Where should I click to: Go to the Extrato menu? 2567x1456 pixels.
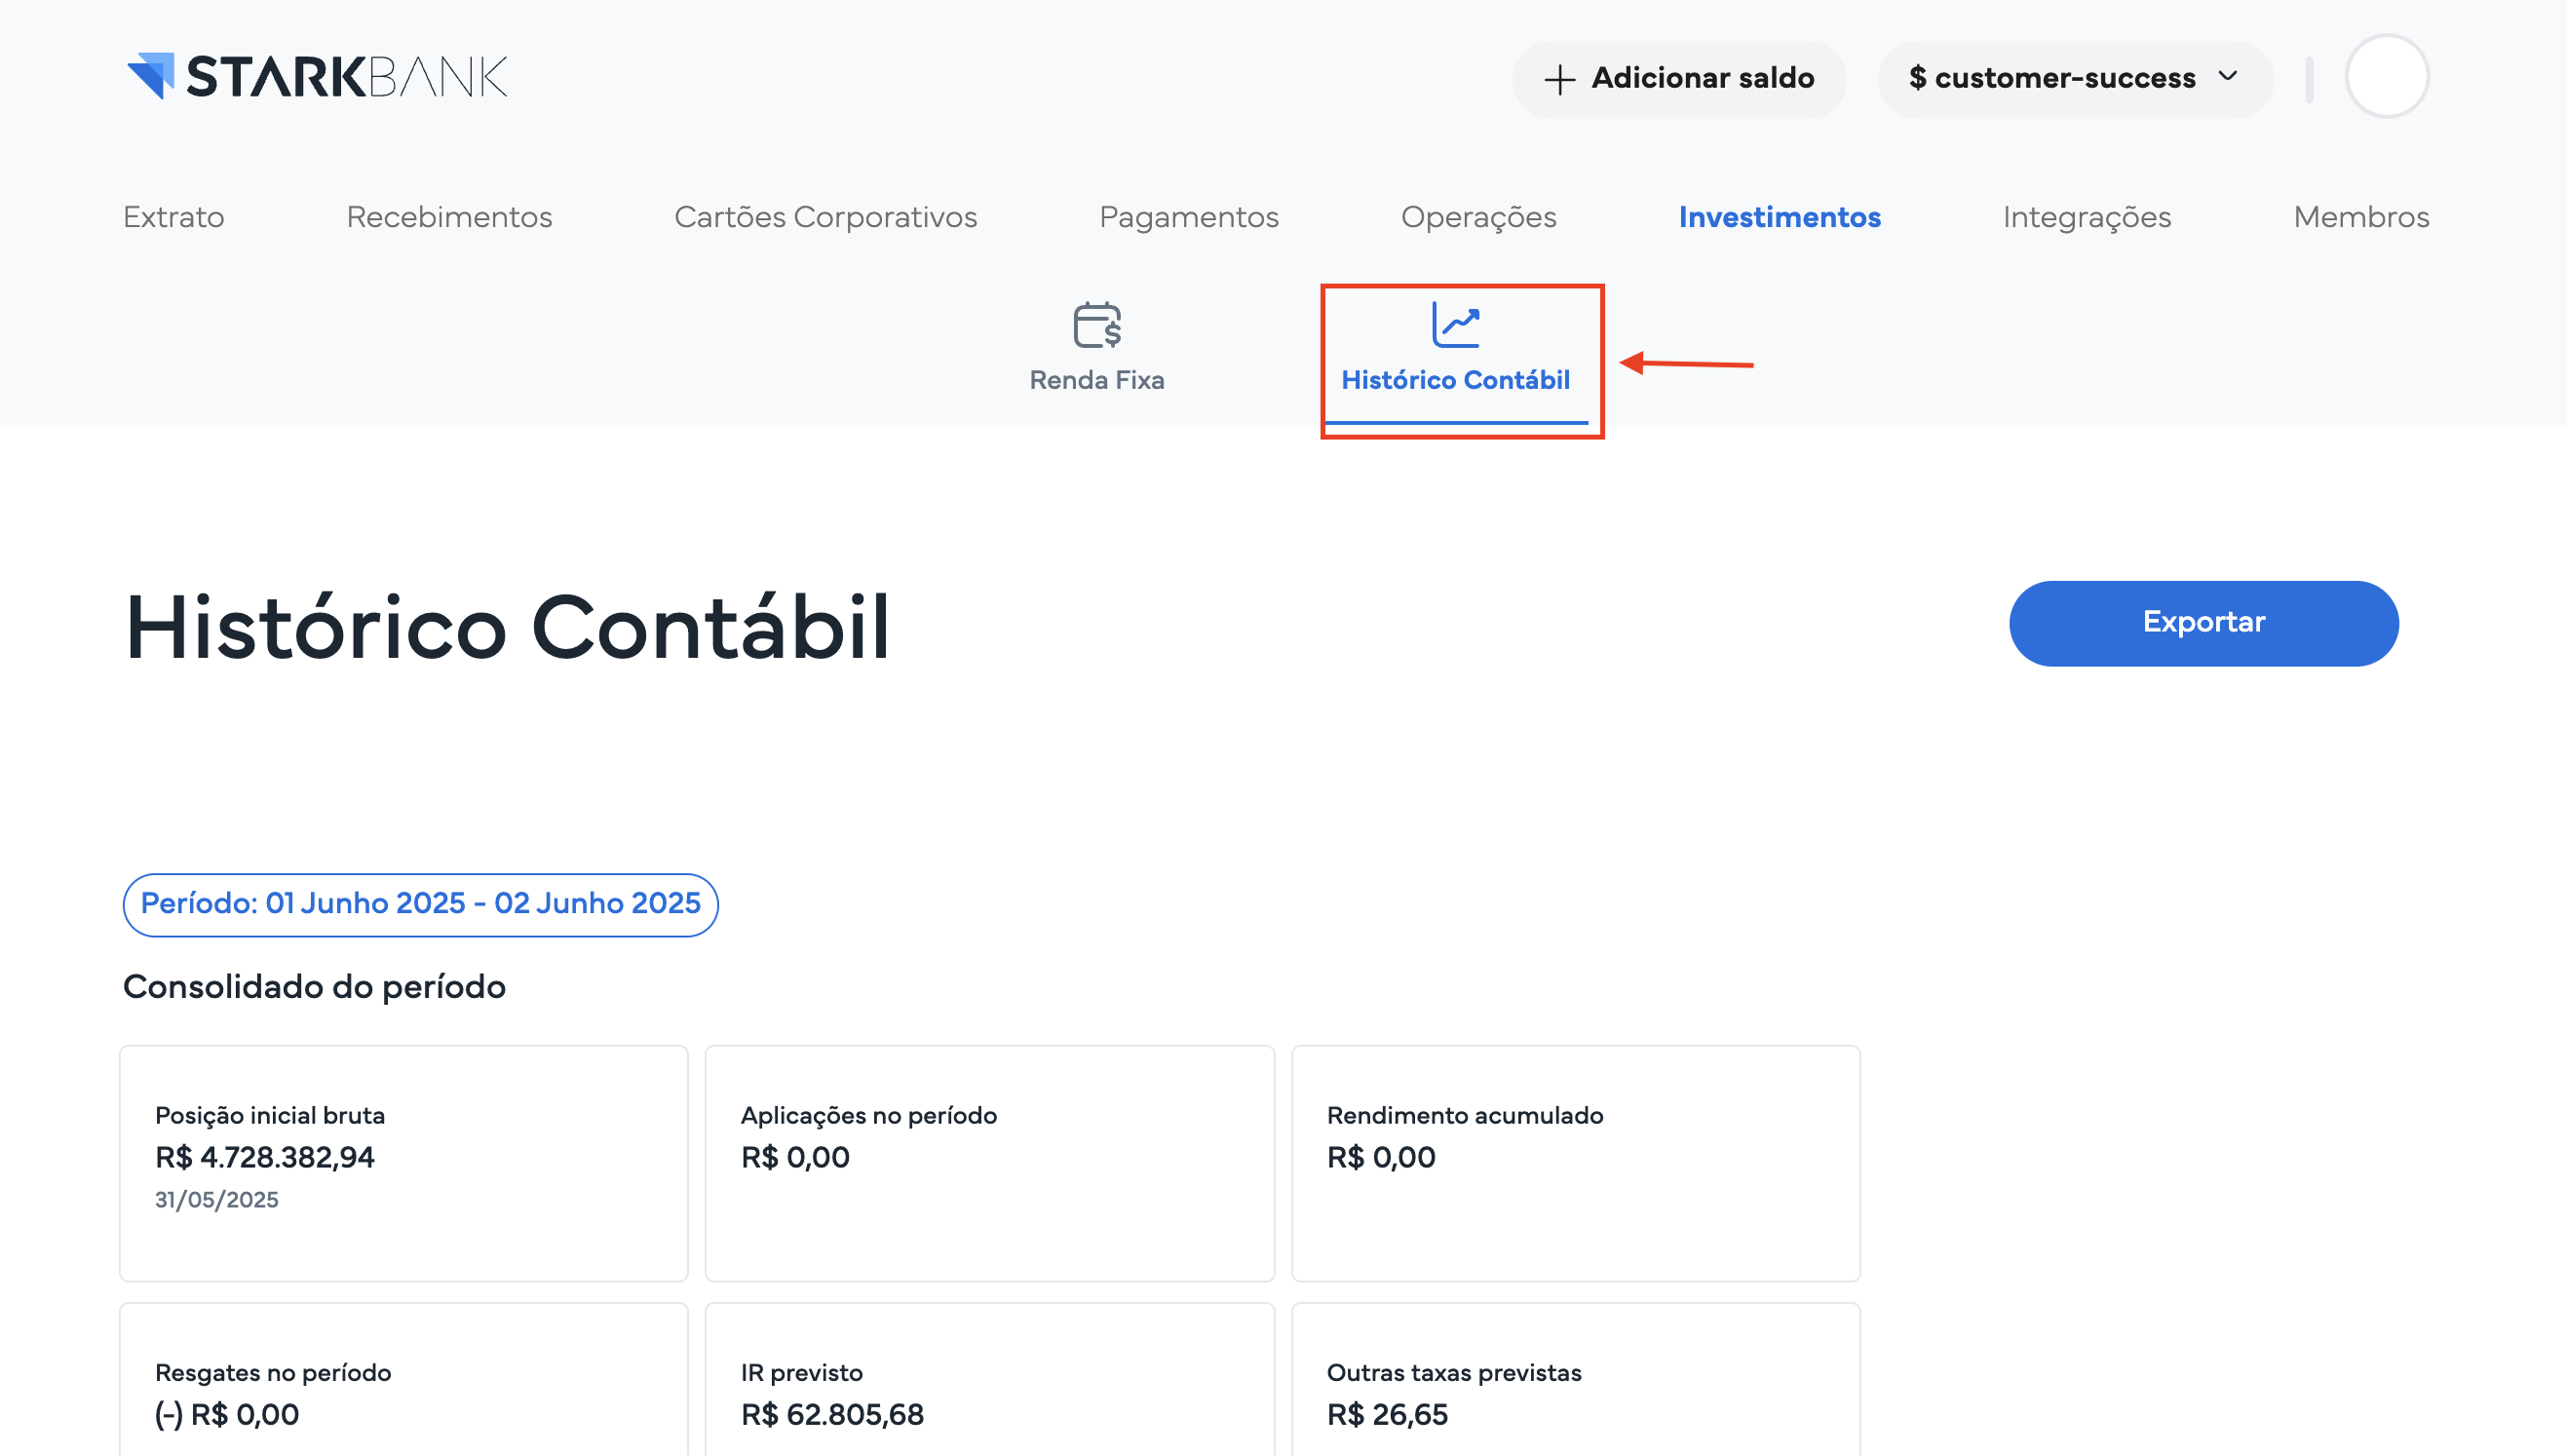pyautogui.click(x=174, y=217)
